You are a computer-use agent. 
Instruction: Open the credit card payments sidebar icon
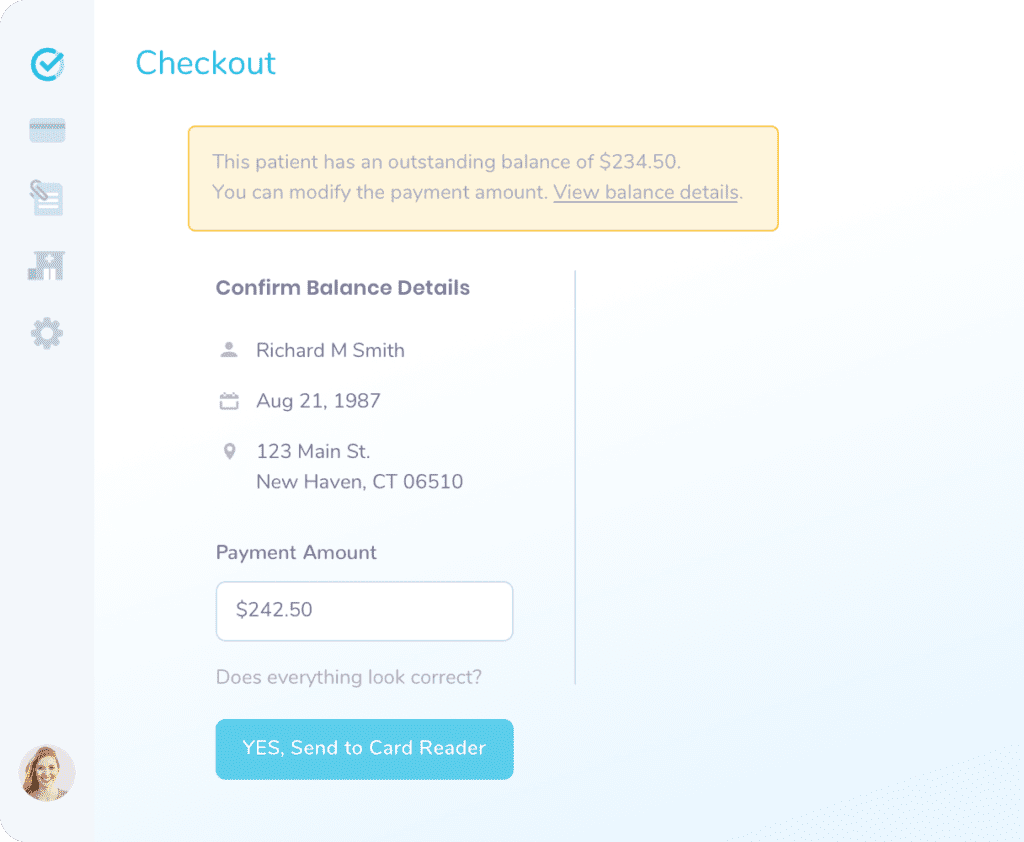coord(46,130)
